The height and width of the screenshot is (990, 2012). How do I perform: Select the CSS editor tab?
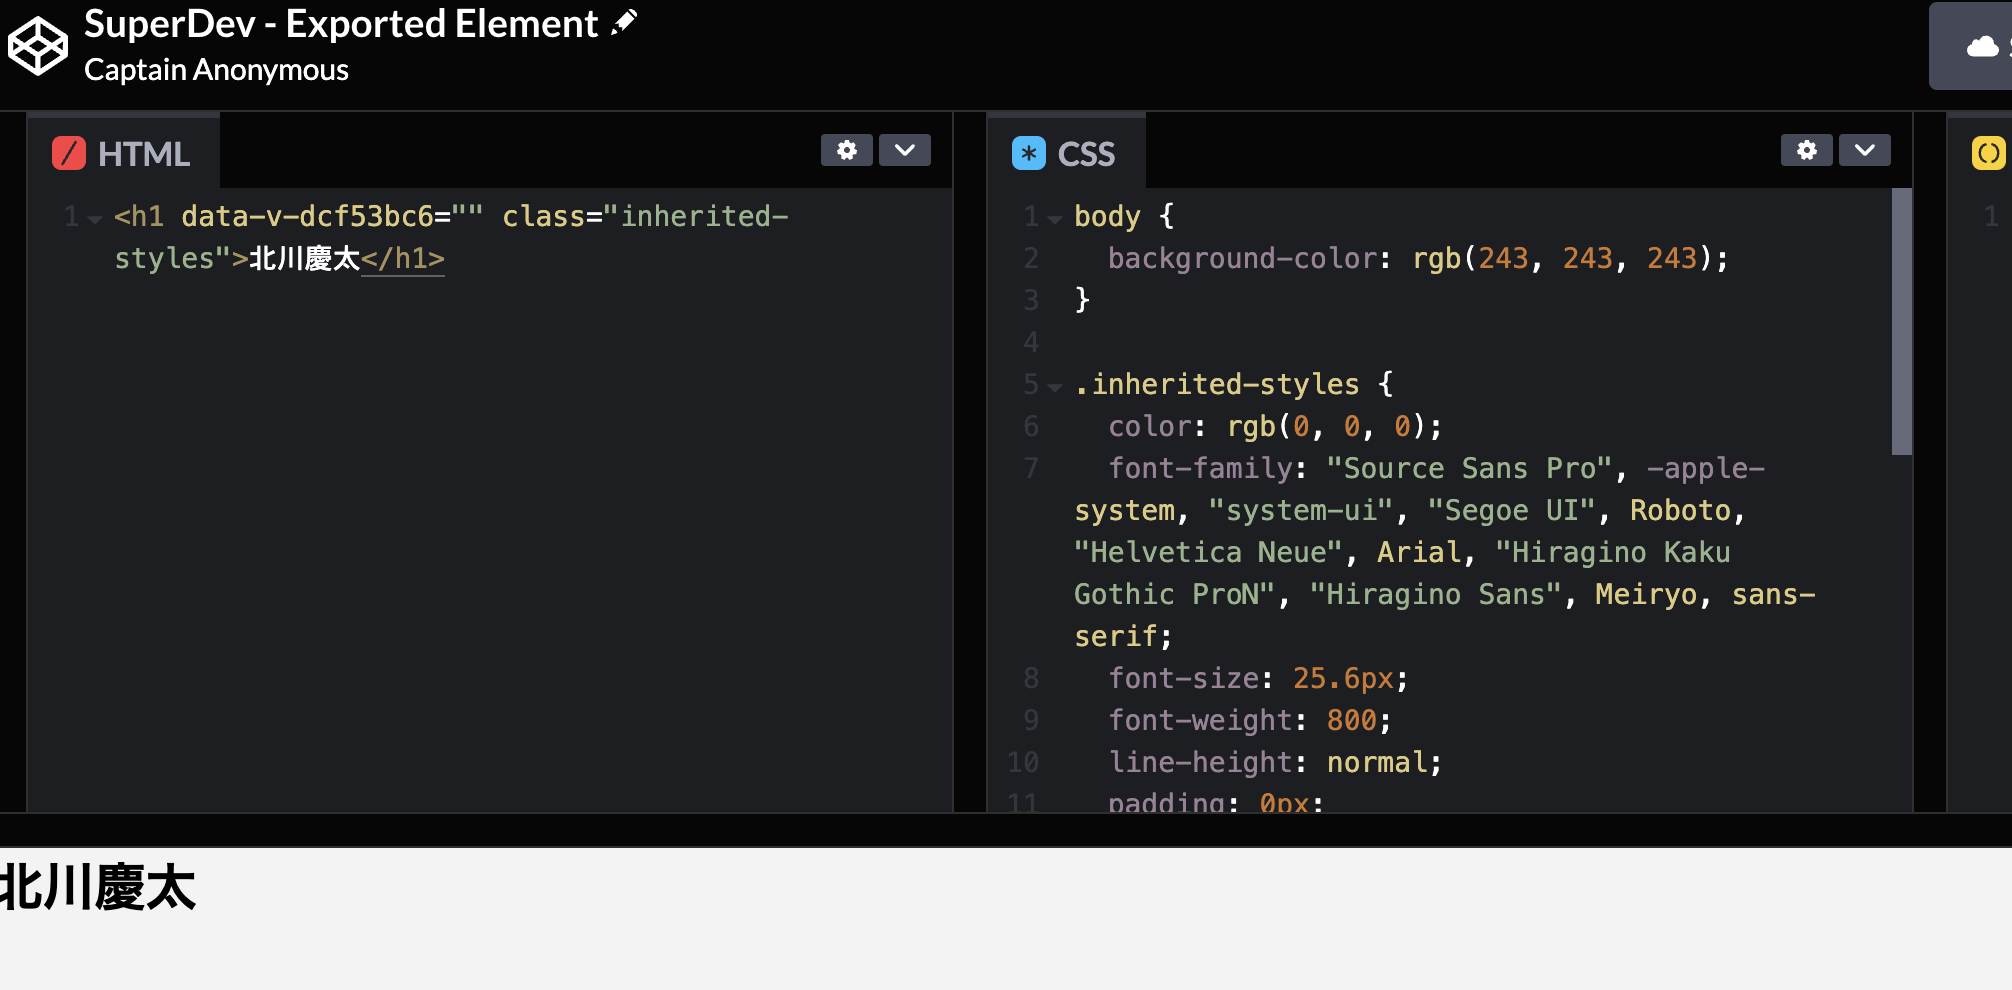pos(1066,153)
